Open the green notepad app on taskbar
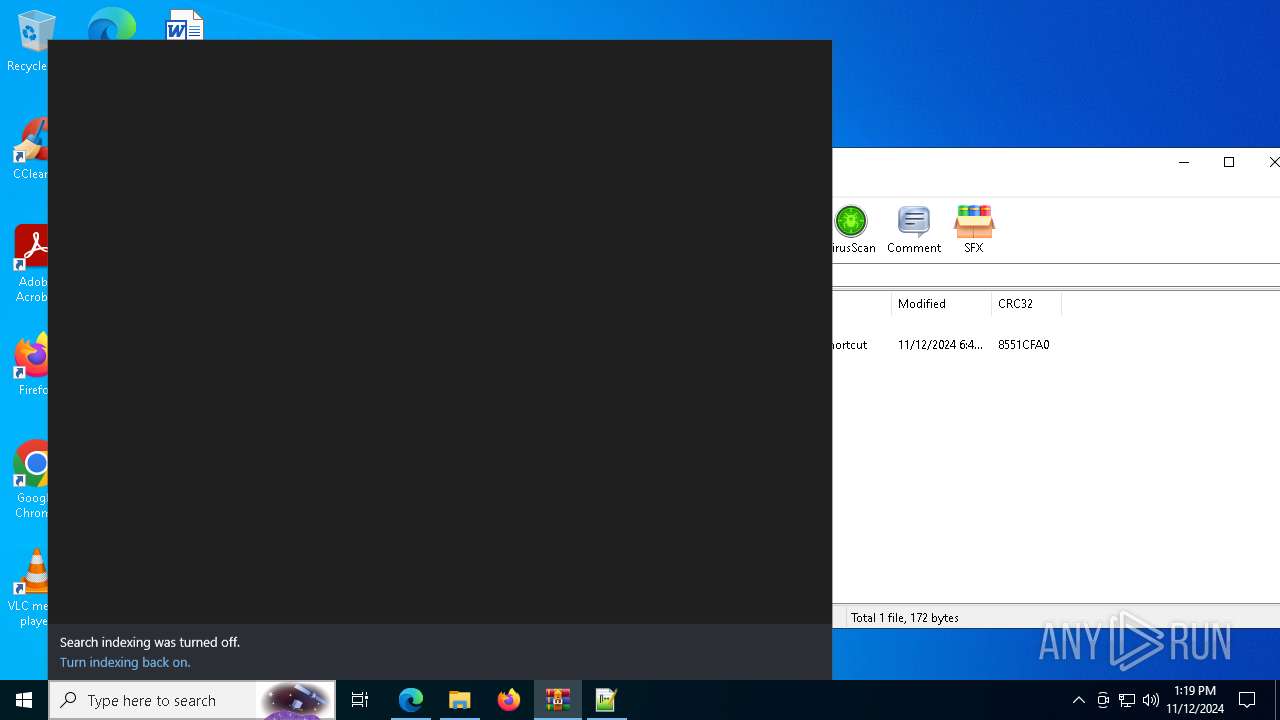The width and height of the screenshot is (1280, 720). click(606, 700)
